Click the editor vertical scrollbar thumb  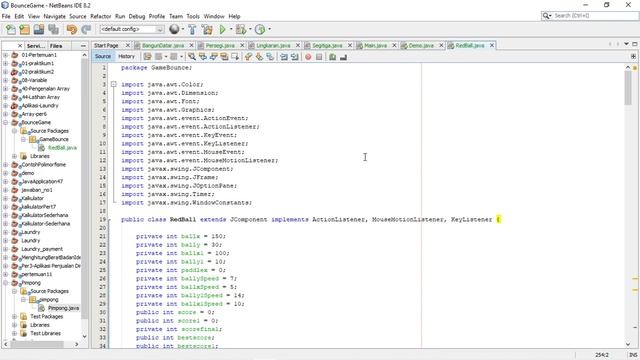pos(628,89)
